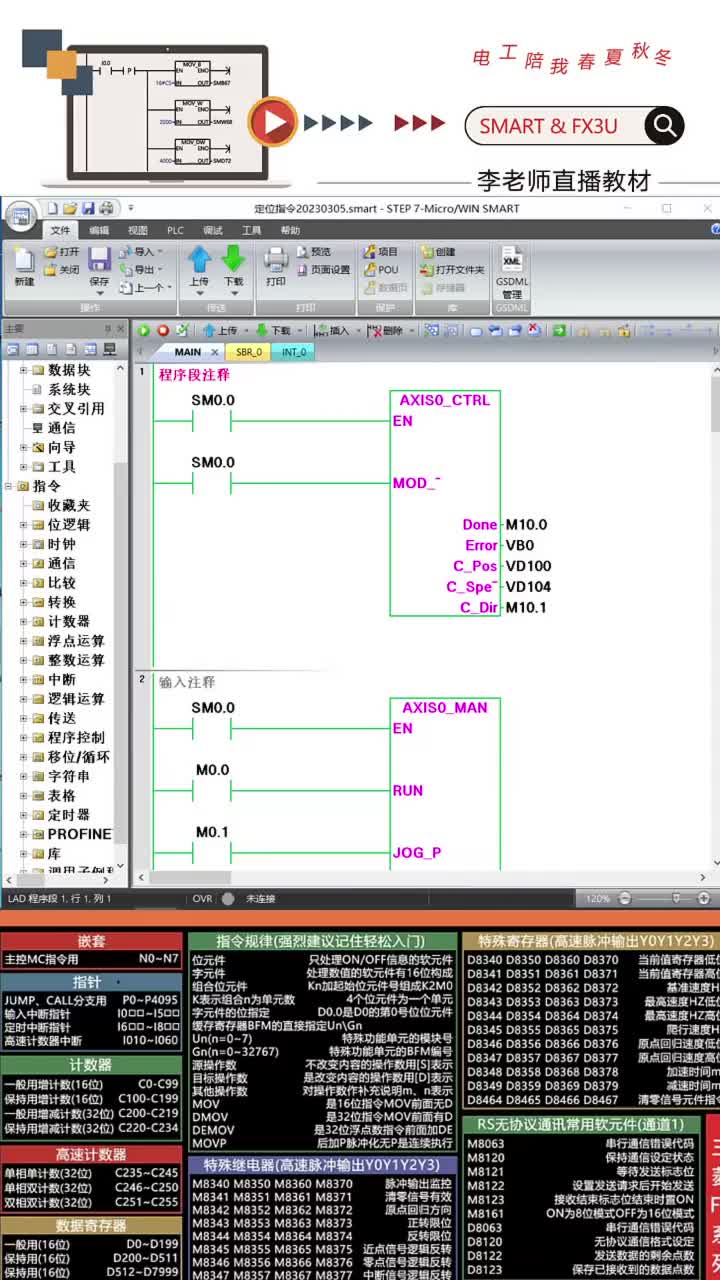Expand the Cross Reference node (交叉引用)
Image resolution: width=720 pixels, height=1280 pixels.
click(24, 409)
